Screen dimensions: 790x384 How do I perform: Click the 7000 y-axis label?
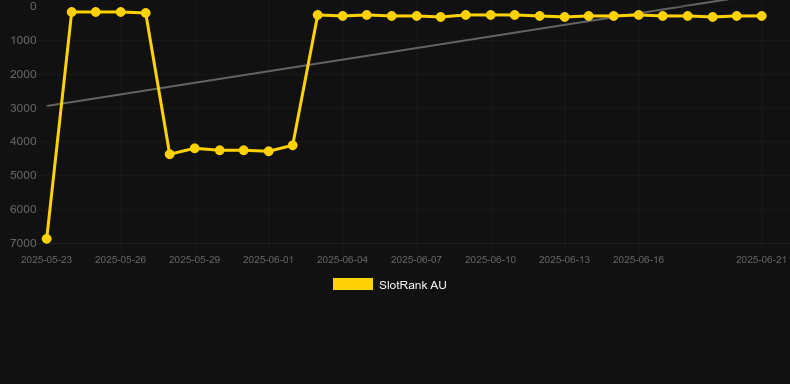(x=23, y=243)
